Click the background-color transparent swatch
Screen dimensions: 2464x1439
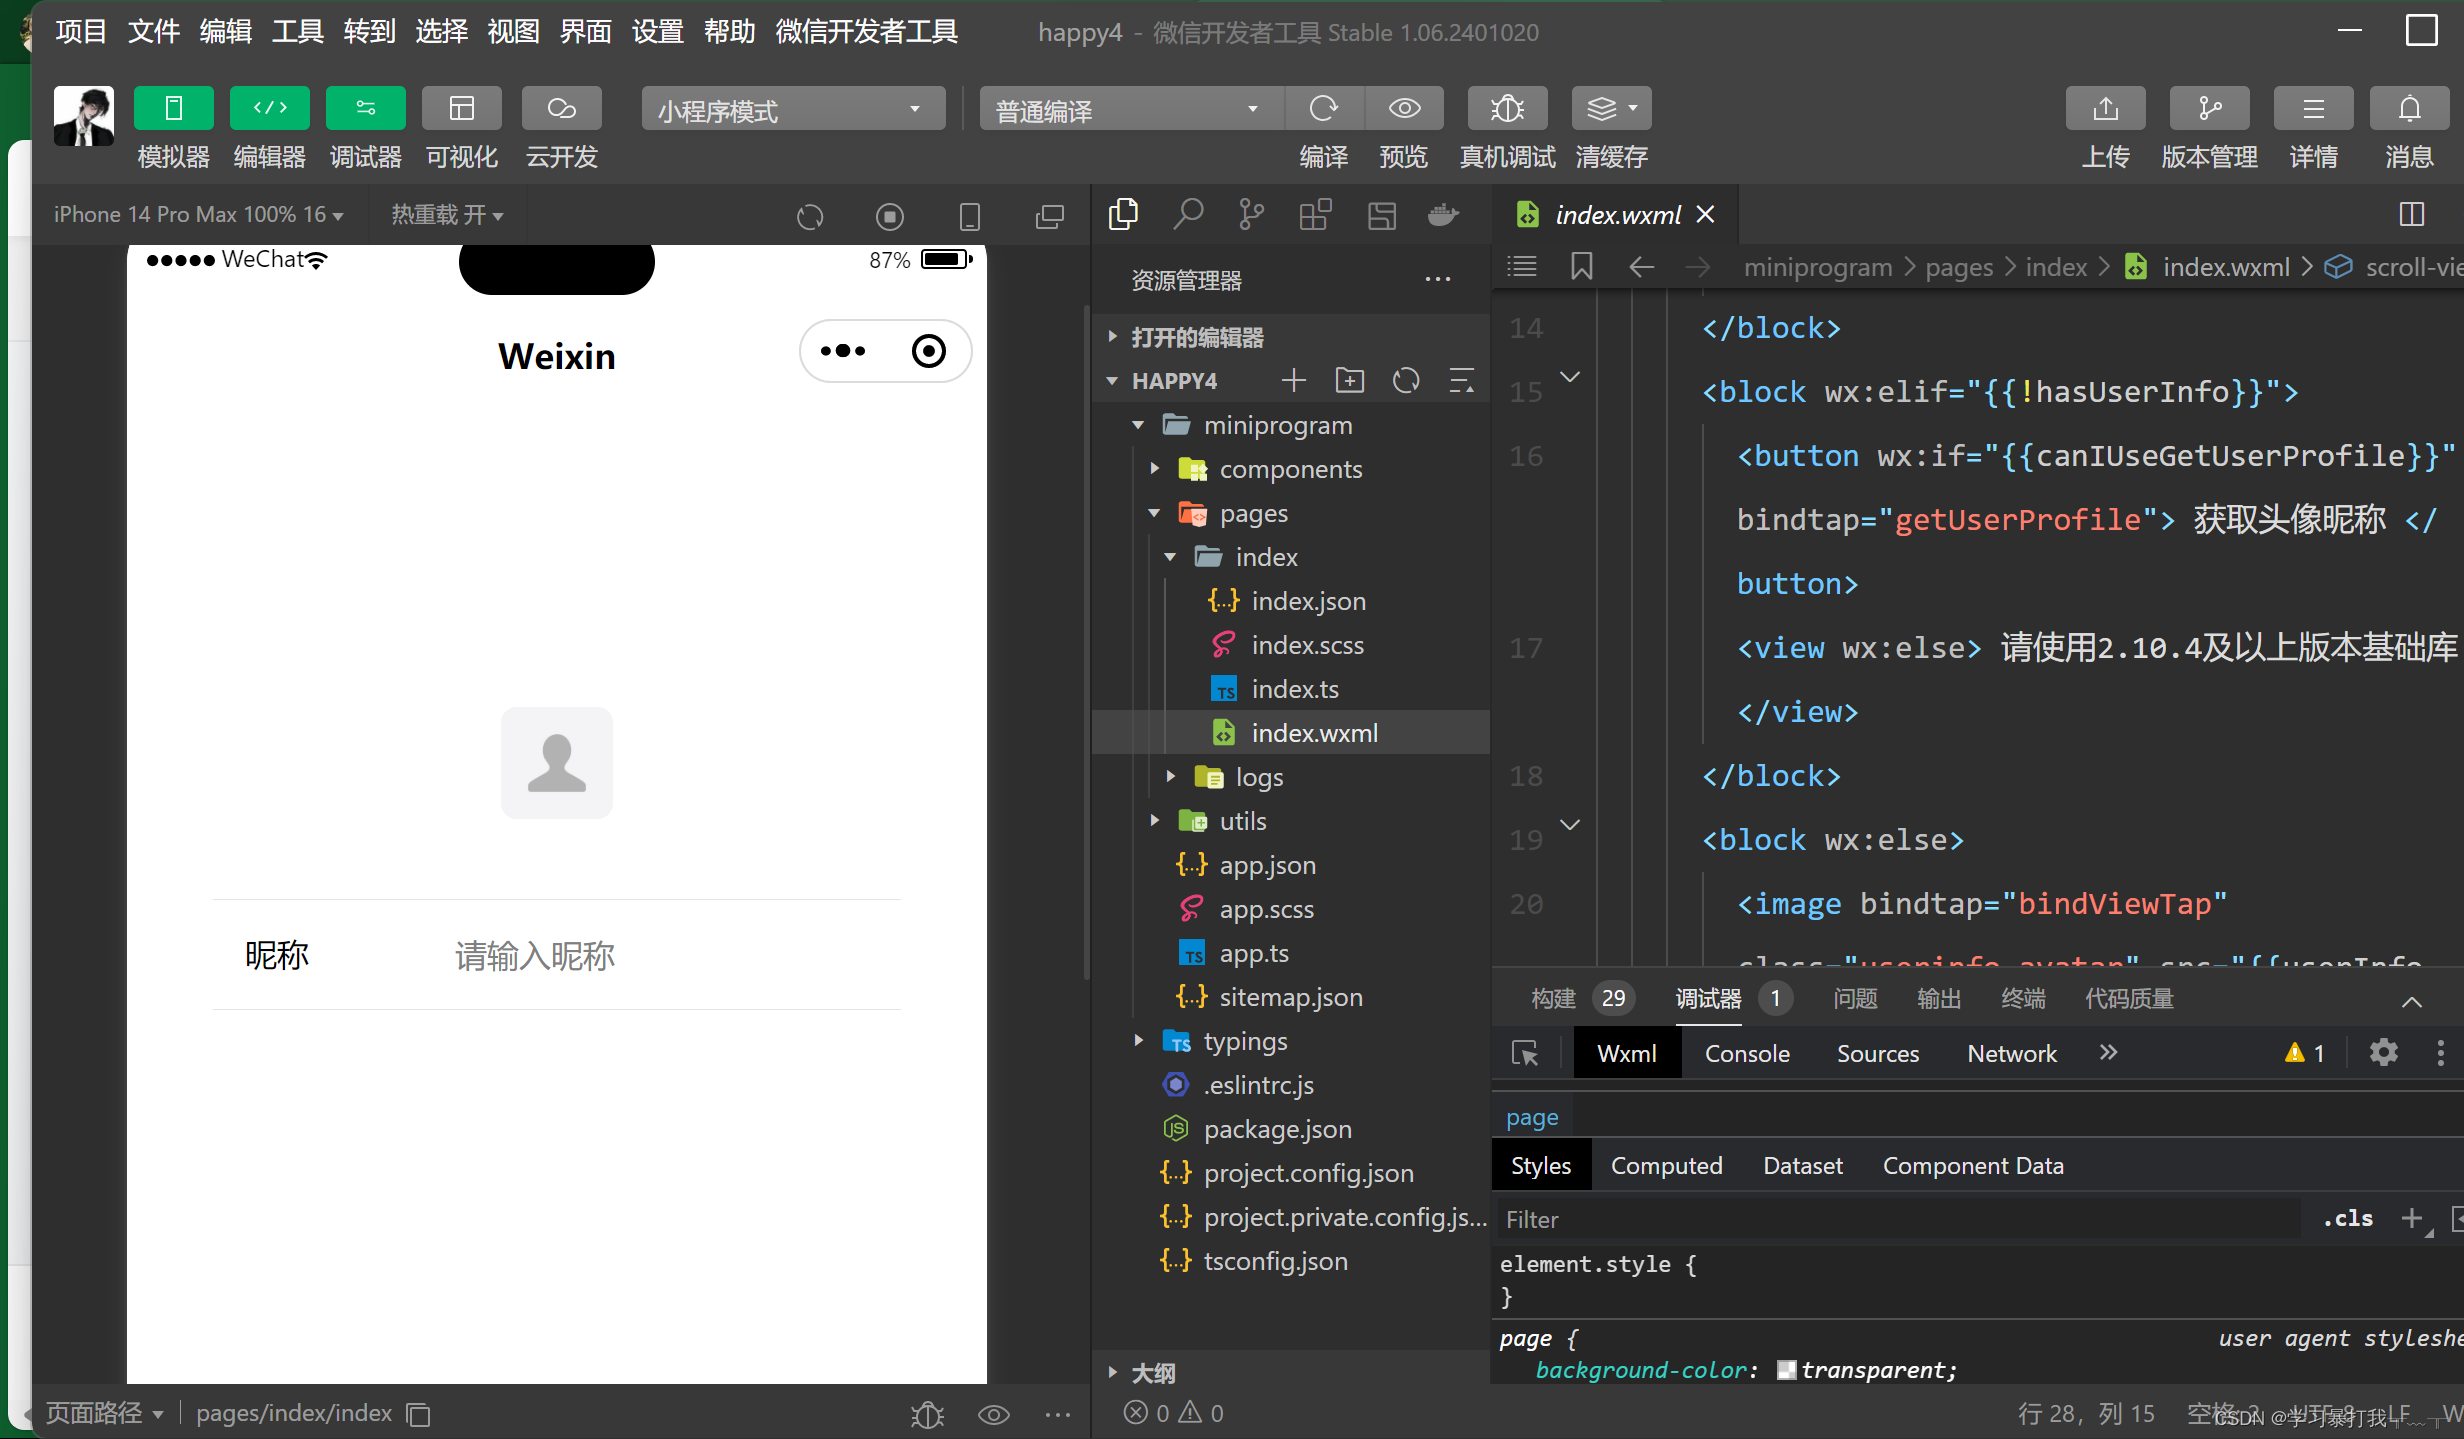click(1786, 1370)
